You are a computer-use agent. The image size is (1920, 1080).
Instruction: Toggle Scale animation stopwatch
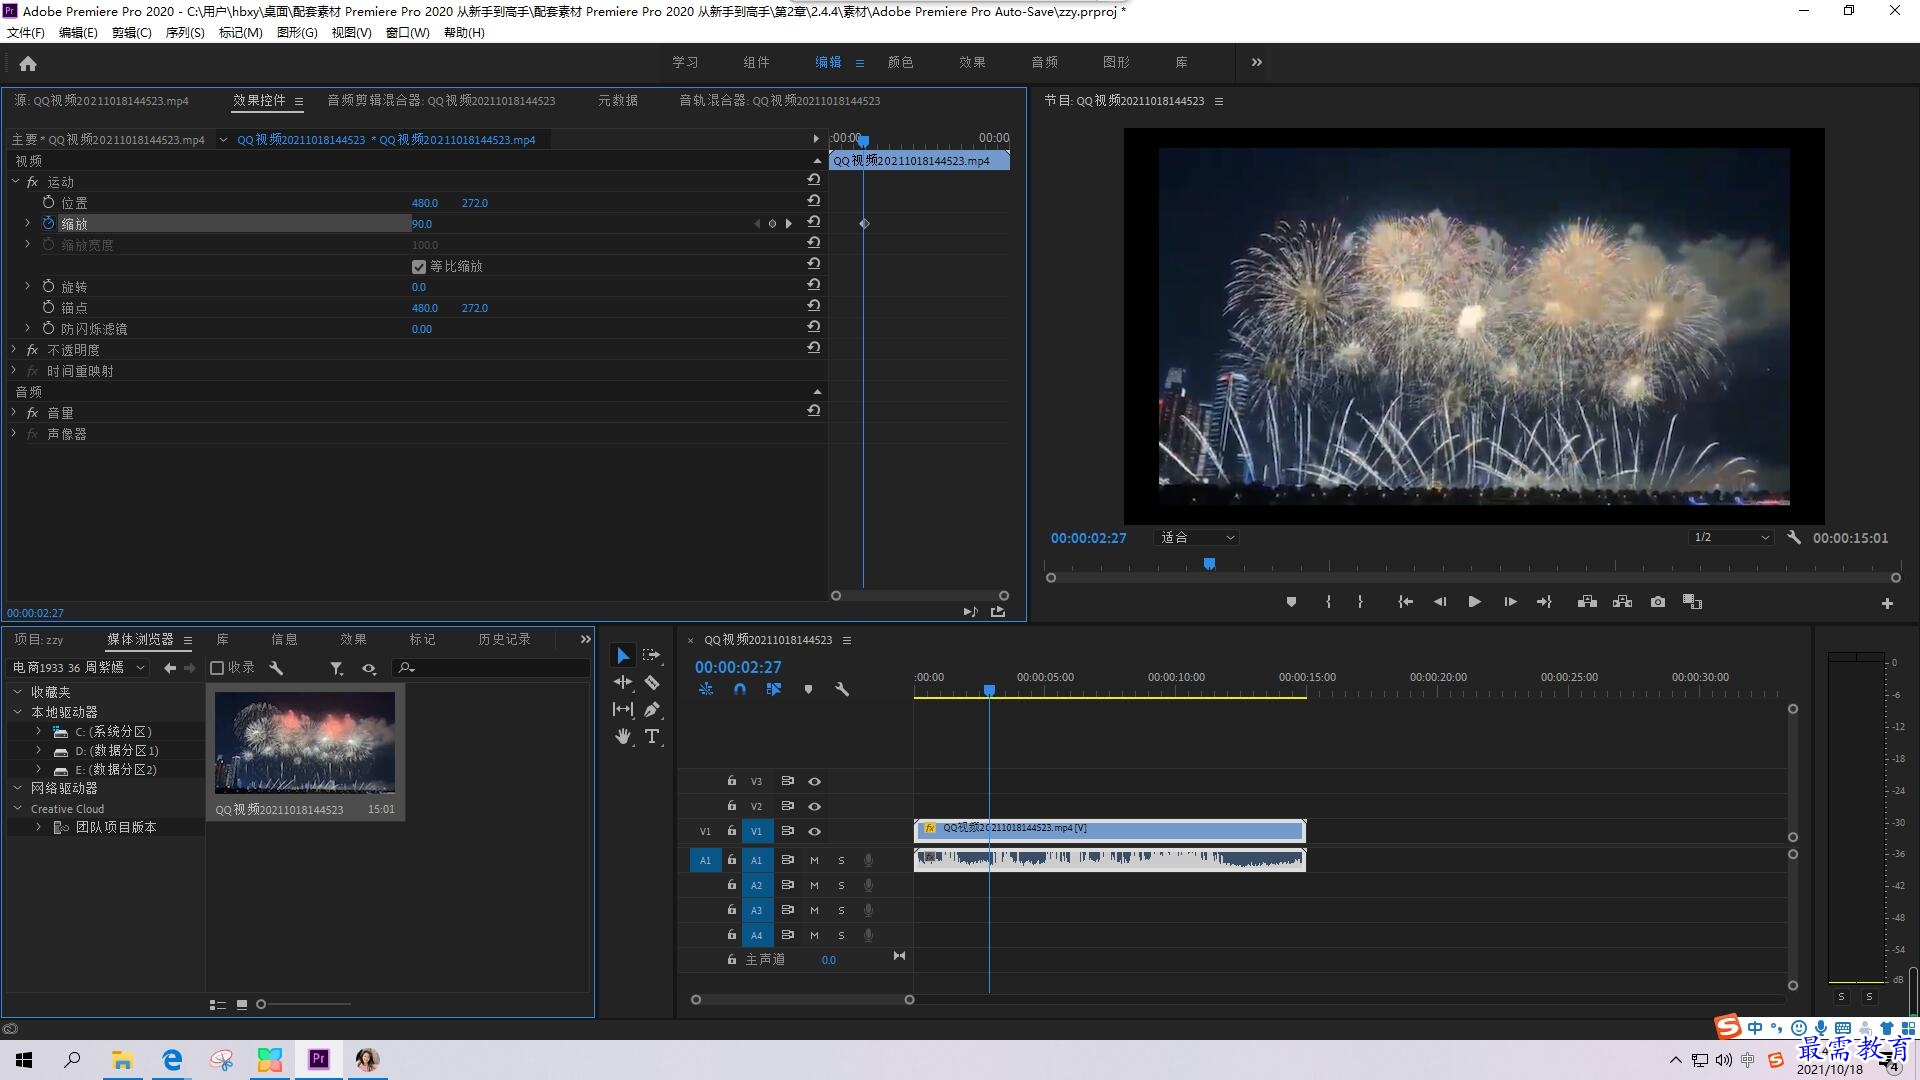[x=48, y=223]
